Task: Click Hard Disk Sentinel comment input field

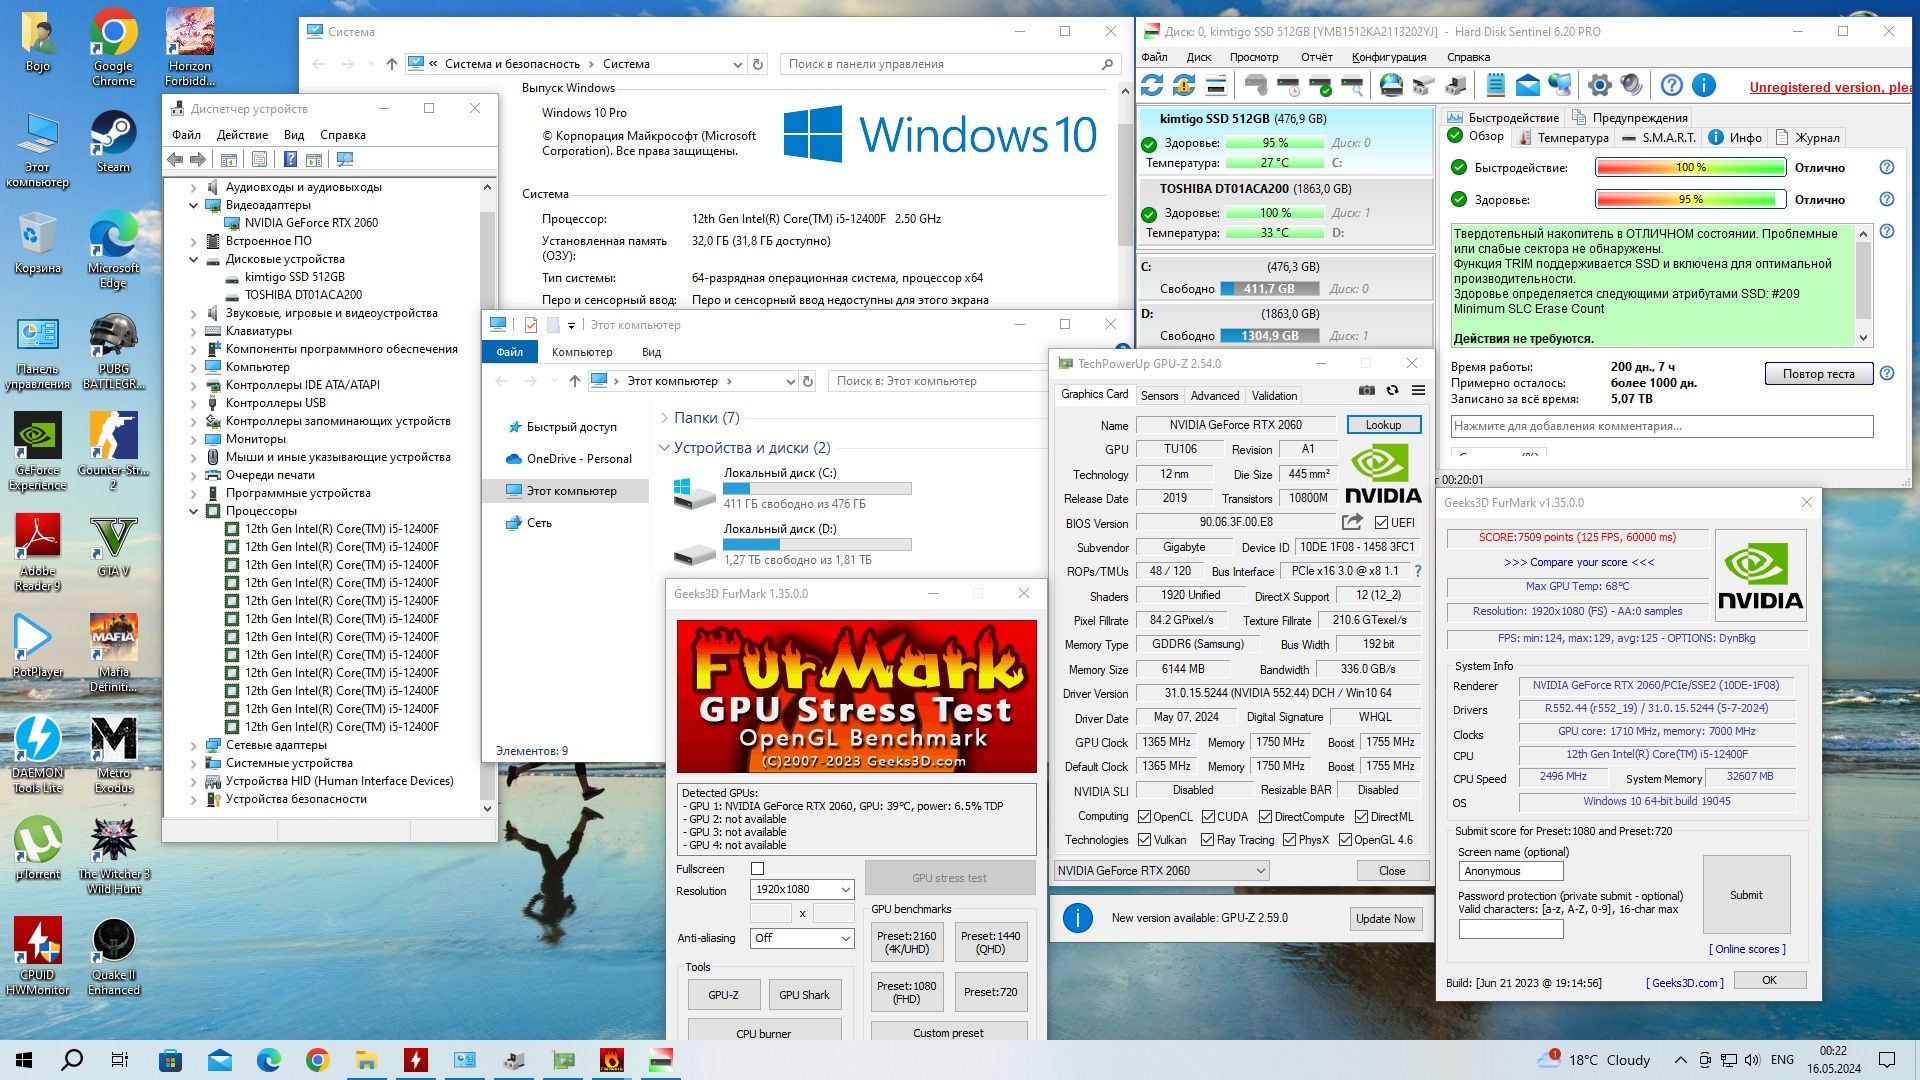Action: coord(1661,426)
